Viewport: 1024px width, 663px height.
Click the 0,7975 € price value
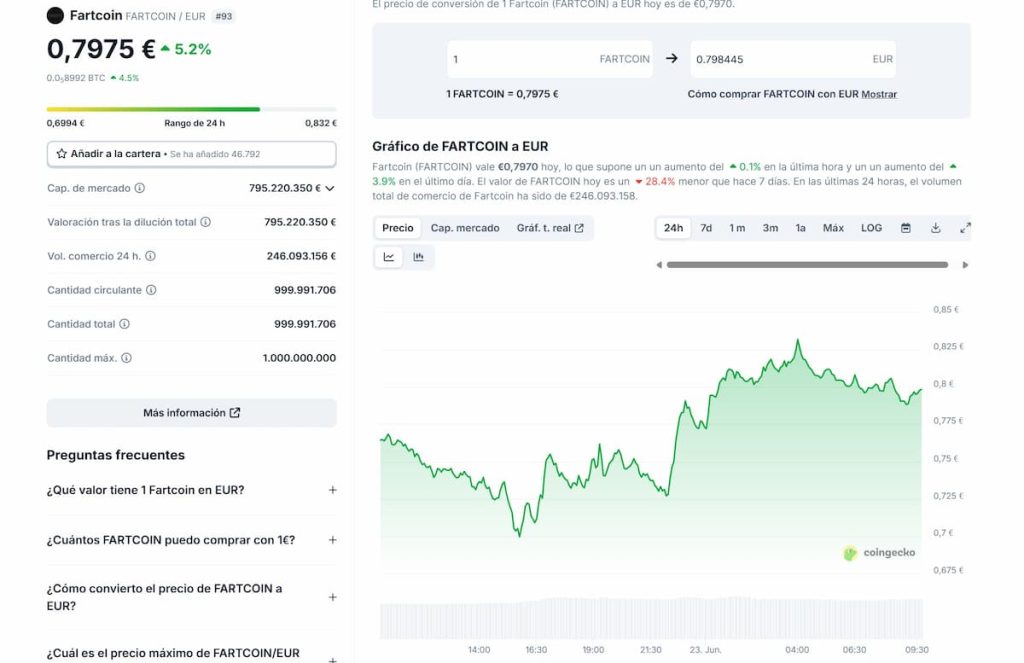pyautogui.click(x=101, y=49)
